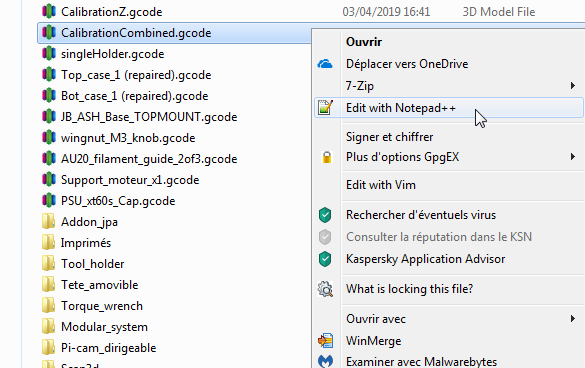Select the Top_case_1 (repaired).gcode name
The image size is (585, 368).
click(x=136, y=75)
